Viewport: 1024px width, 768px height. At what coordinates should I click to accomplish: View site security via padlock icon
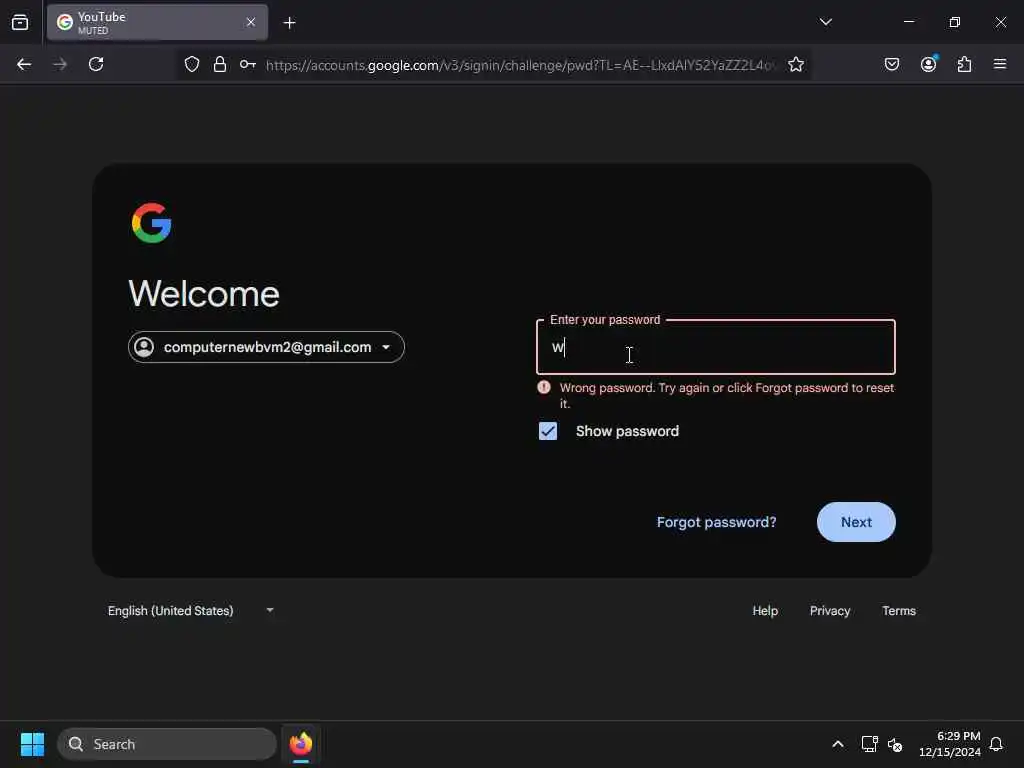[220, 64]
